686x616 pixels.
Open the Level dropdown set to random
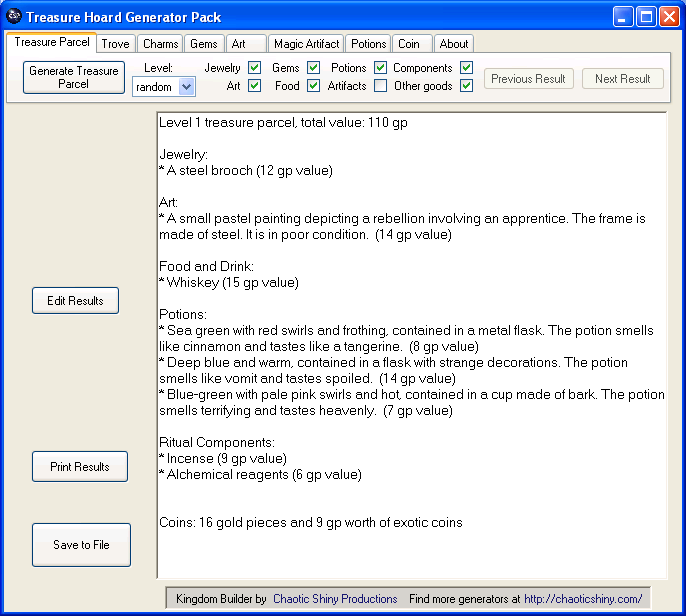click(x=164, y=87)
